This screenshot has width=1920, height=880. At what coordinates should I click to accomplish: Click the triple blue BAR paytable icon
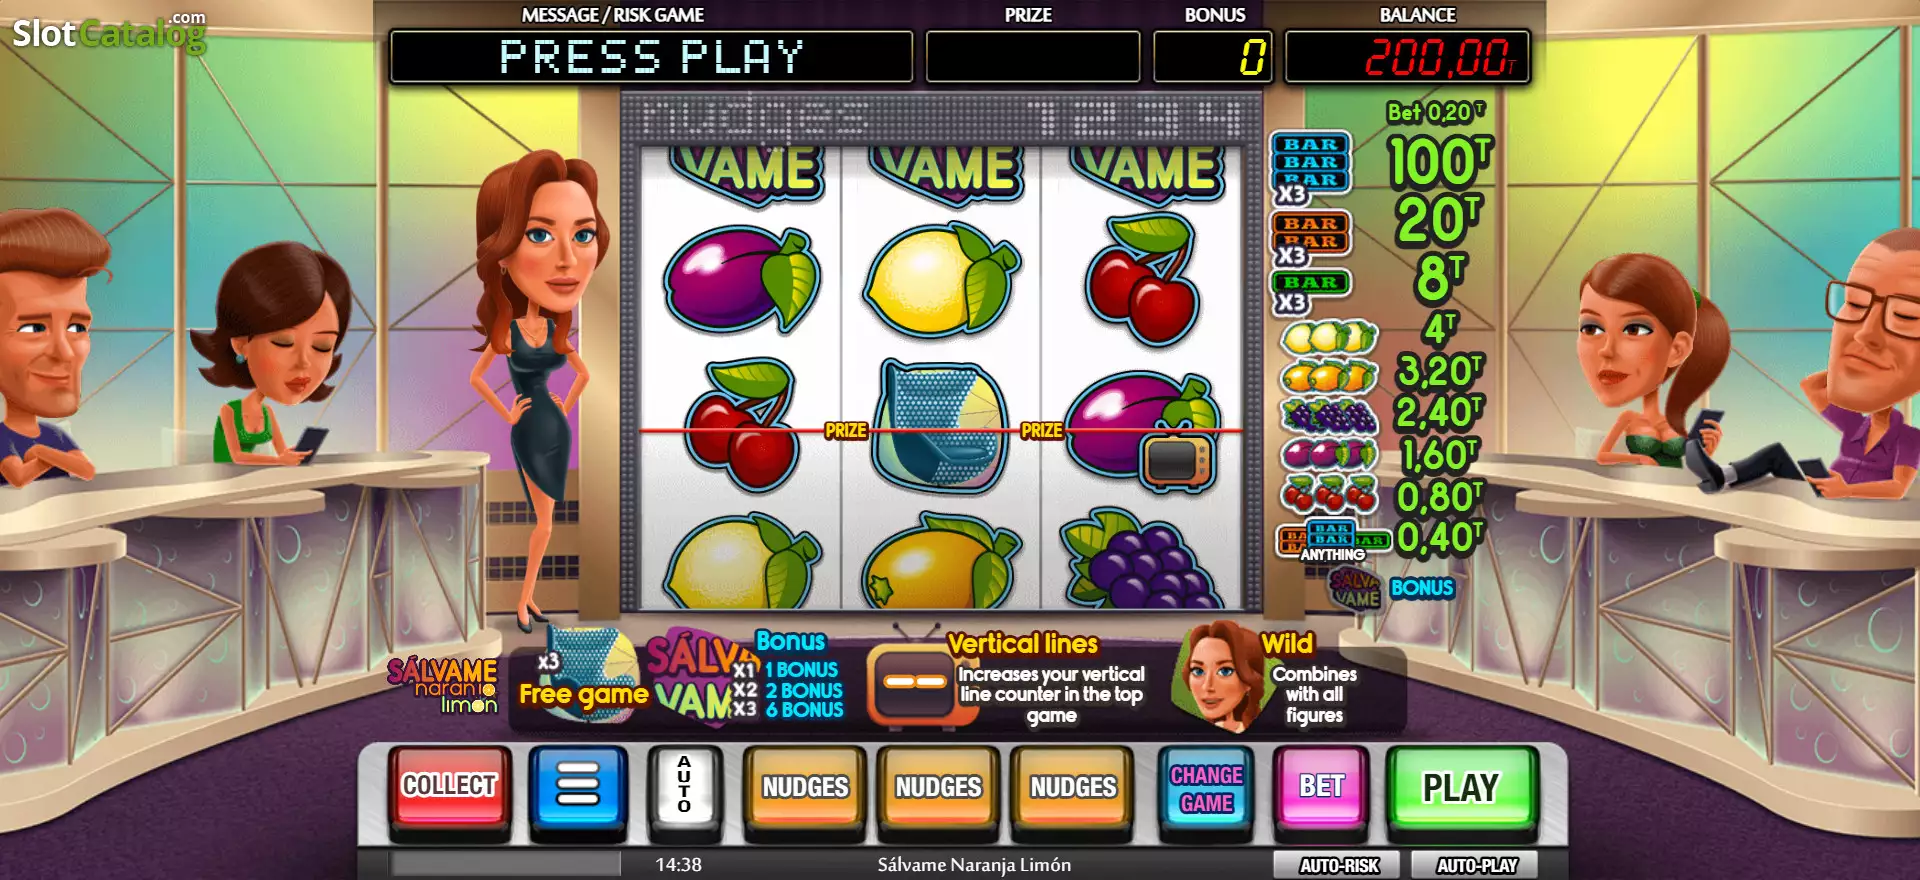click(x=1310, y=165)
